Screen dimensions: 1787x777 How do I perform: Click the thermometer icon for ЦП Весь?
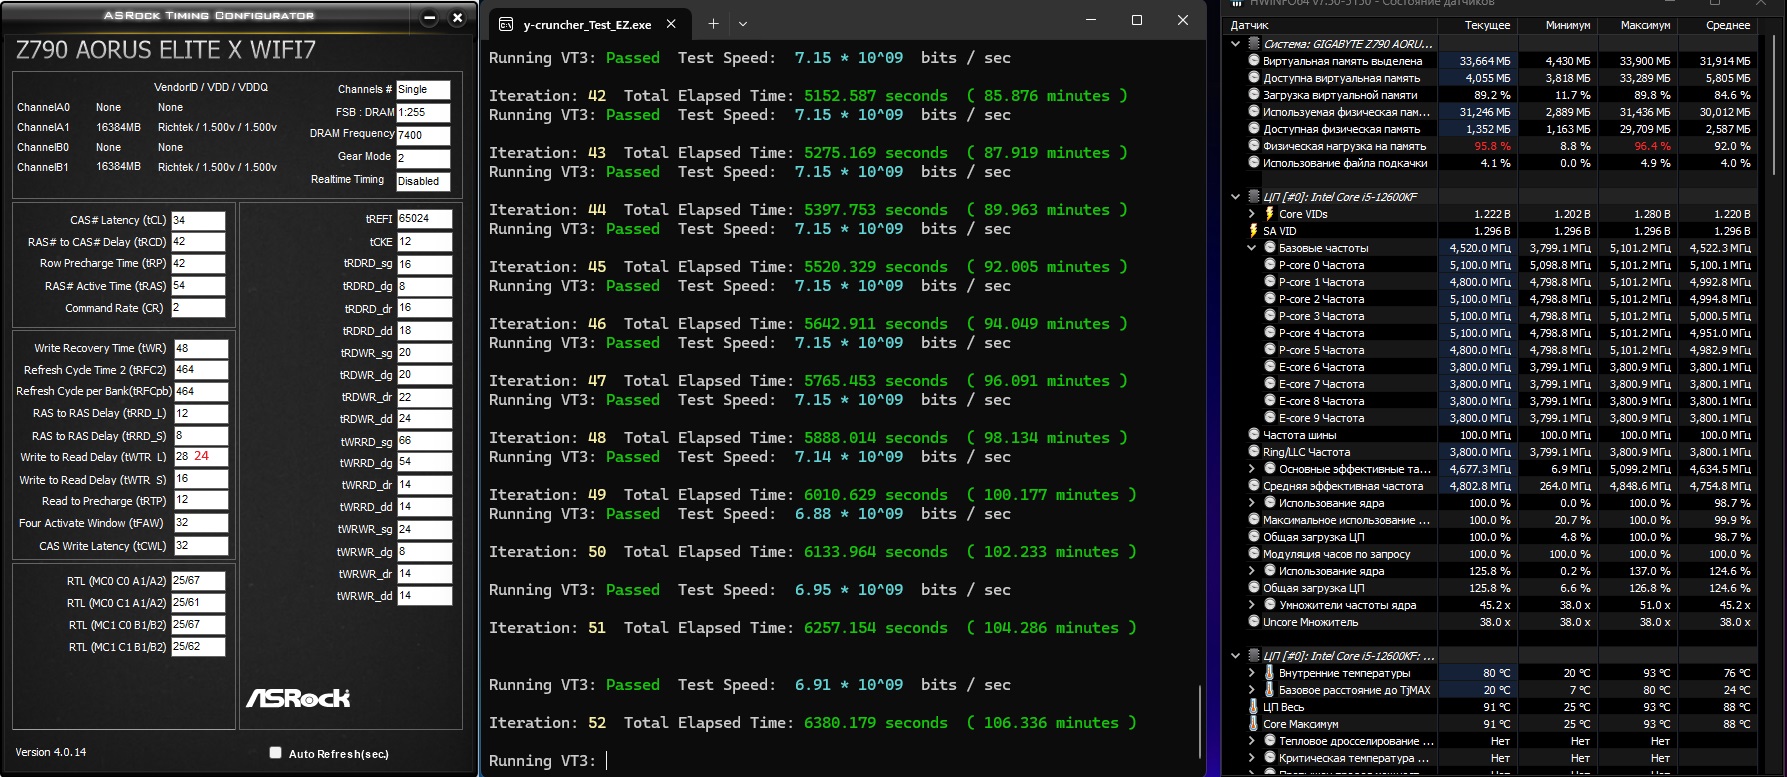coord(1253,707)
